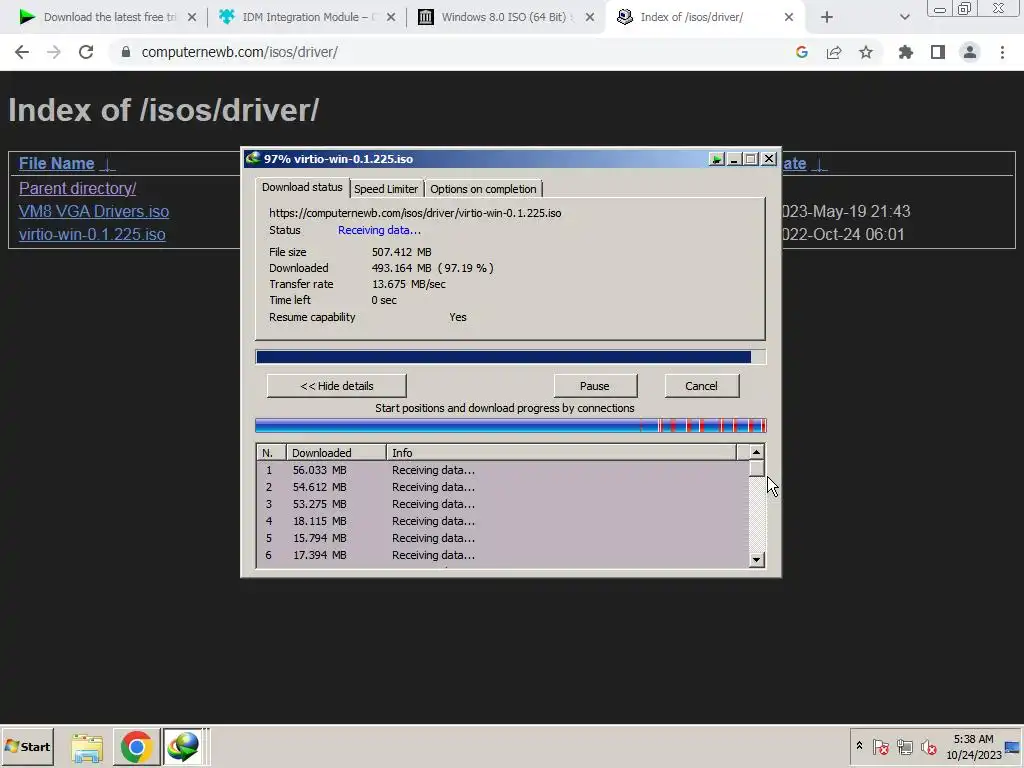Open the virtio-win-0.1.225.iso link
This screenshot has width=1024, height=768.
click(x=92, y=234)
